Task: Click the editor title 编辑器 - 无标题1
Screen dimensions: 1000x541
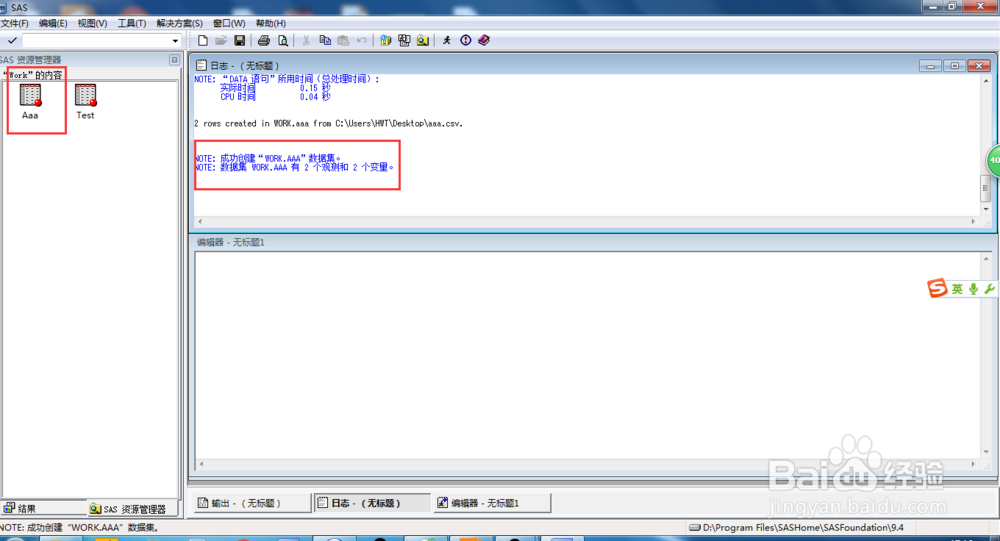Action: pyautogui.click(x=230, y=242)
